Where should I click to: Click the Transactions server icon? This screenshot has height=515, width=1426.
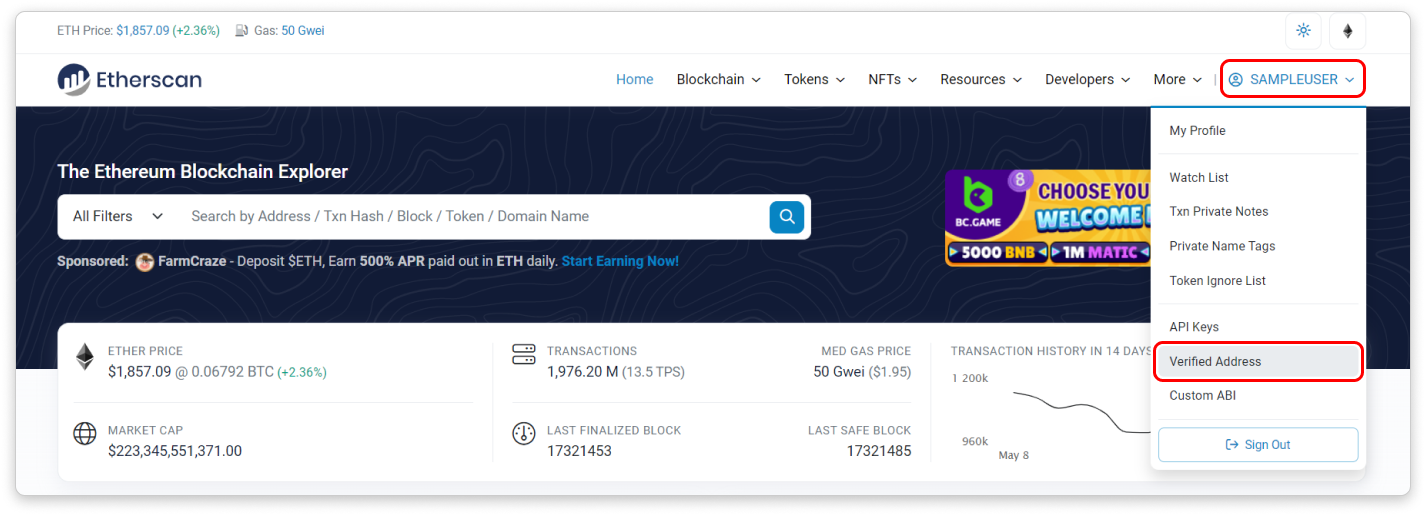524,355
